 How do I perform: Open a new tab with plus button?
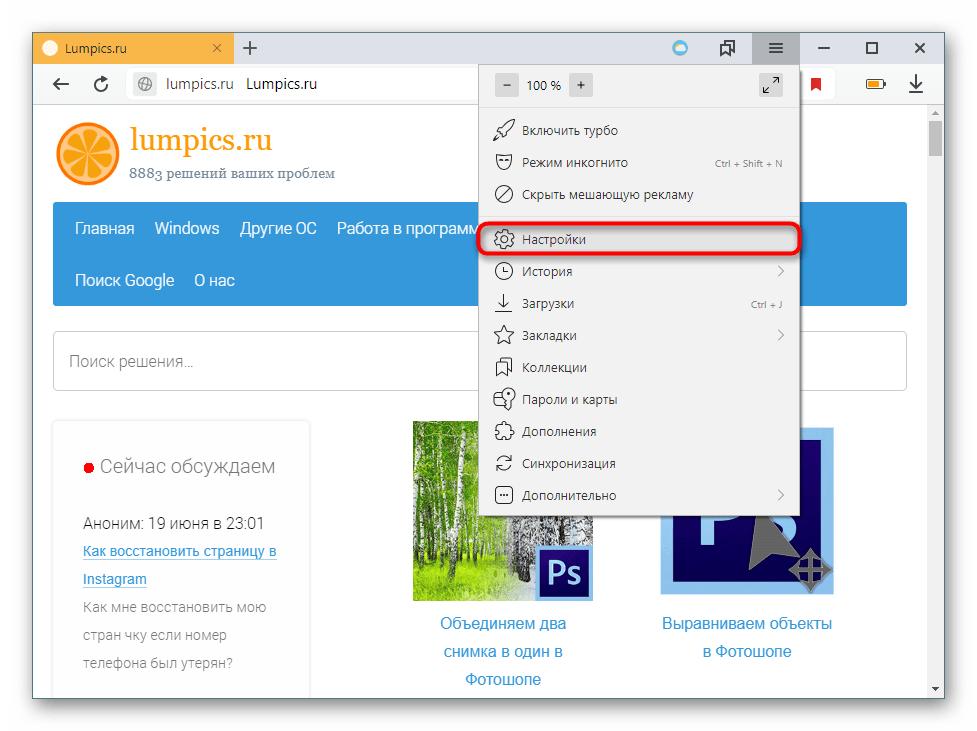pyautogui.click(x=250, y=48)
